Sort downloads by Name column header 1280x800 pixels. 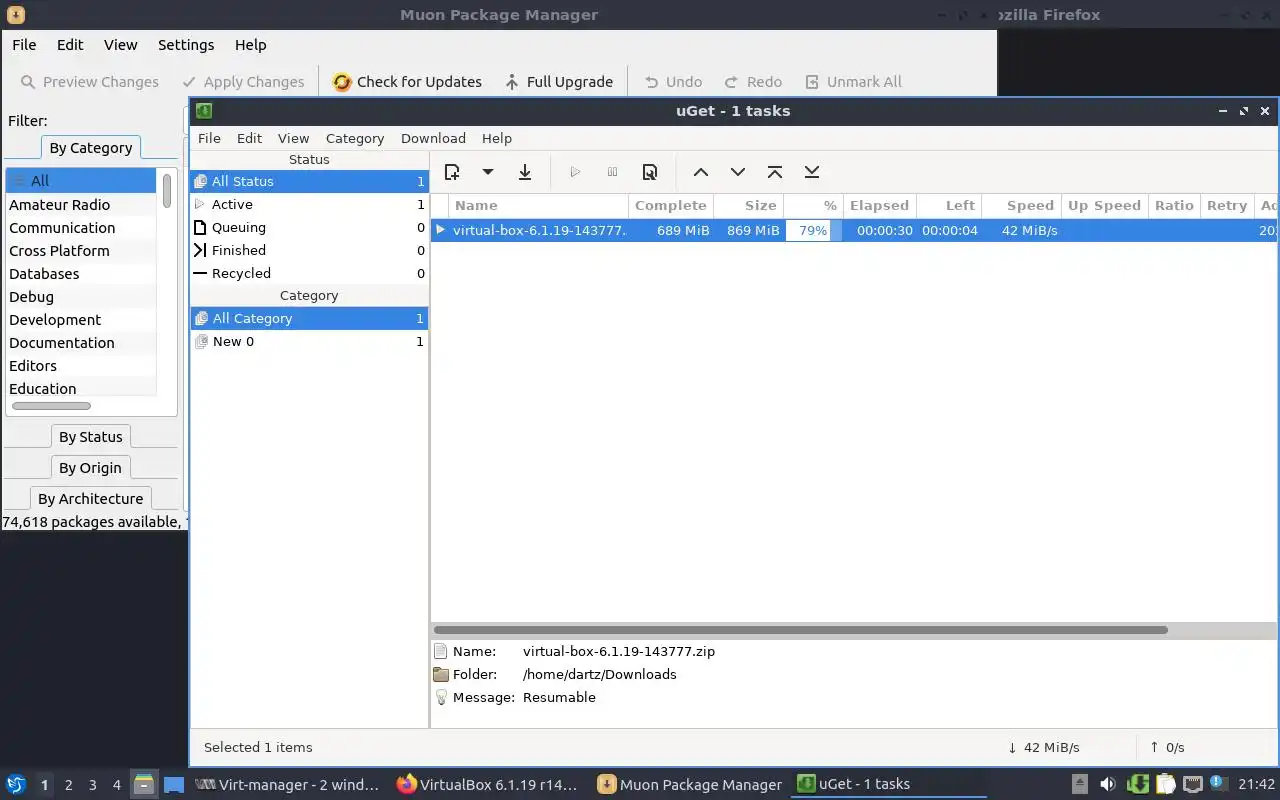(x=538, y=205)
